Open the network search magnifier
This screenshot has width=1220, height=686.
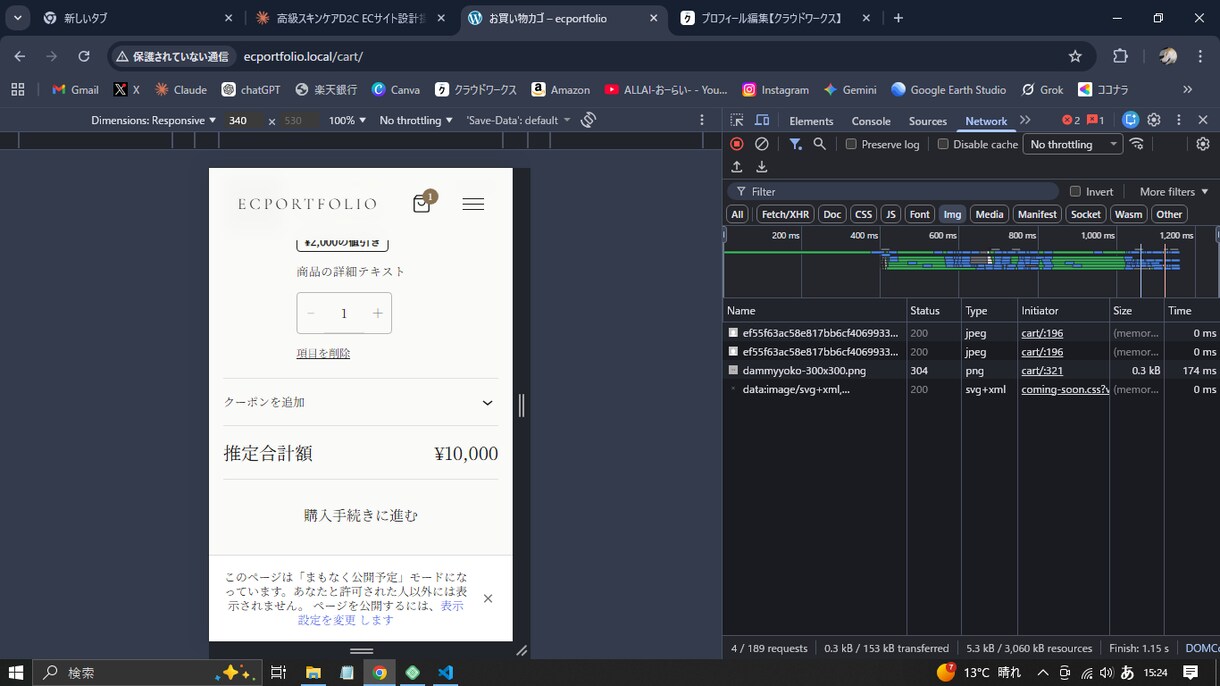(x=820, y=144)
